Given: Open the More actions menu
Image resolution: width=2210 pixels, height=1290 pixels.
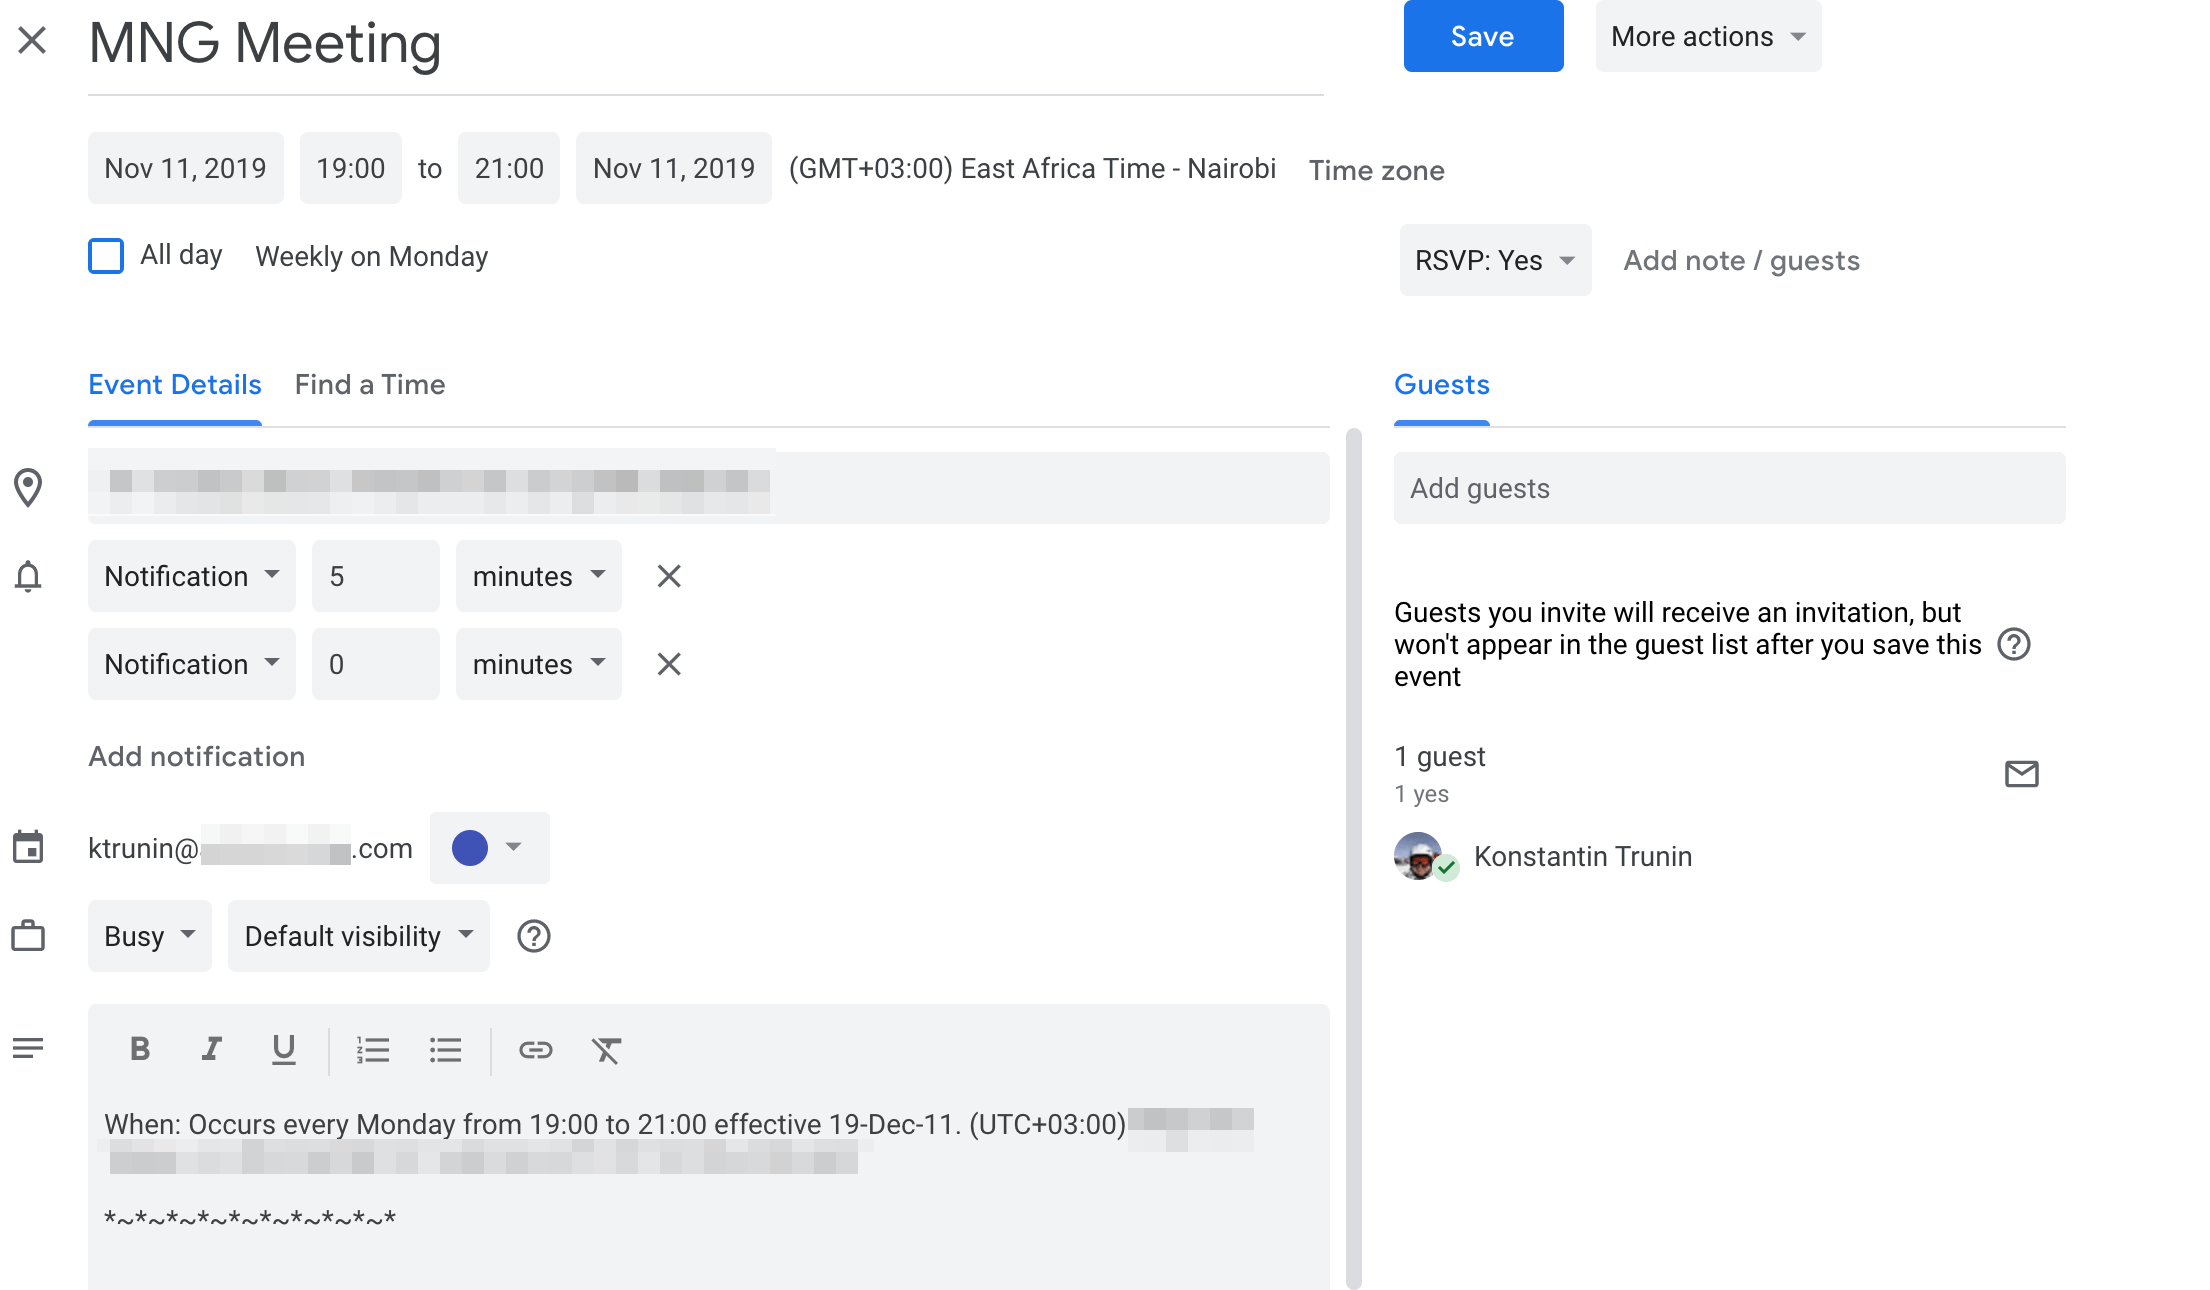Looking at the screenshot, I should pos(1707,37).
